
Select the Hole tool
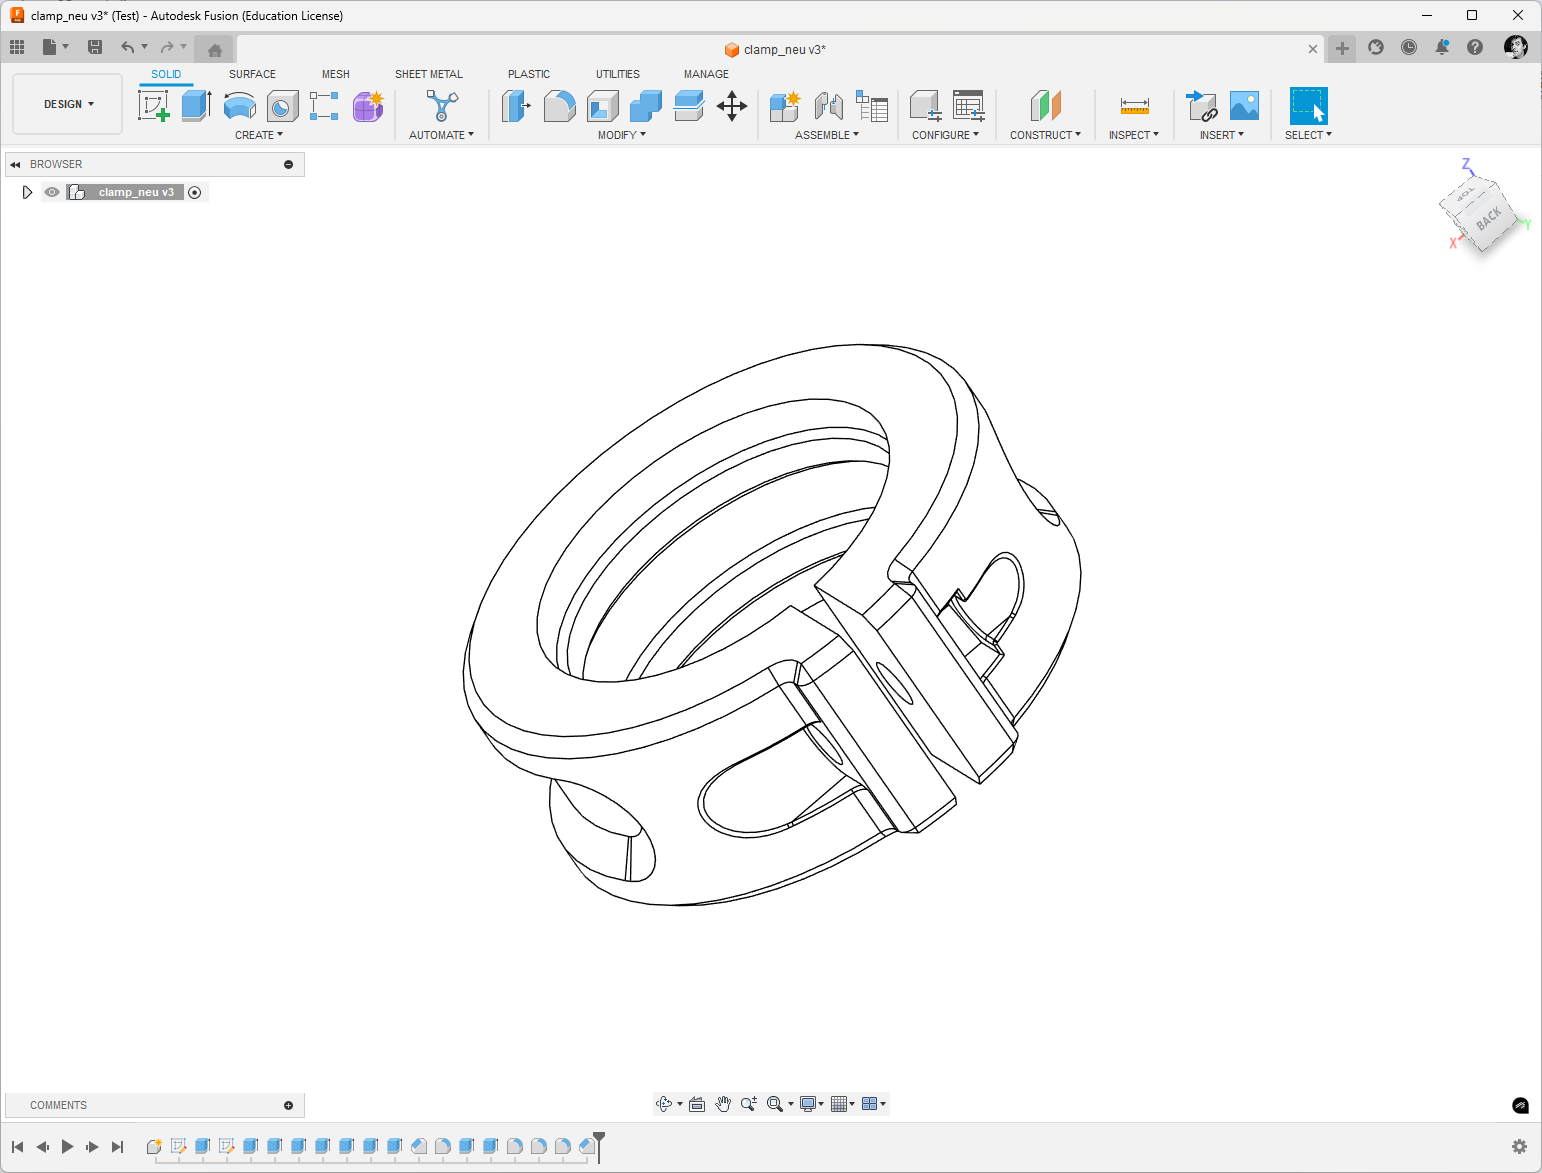282,105
